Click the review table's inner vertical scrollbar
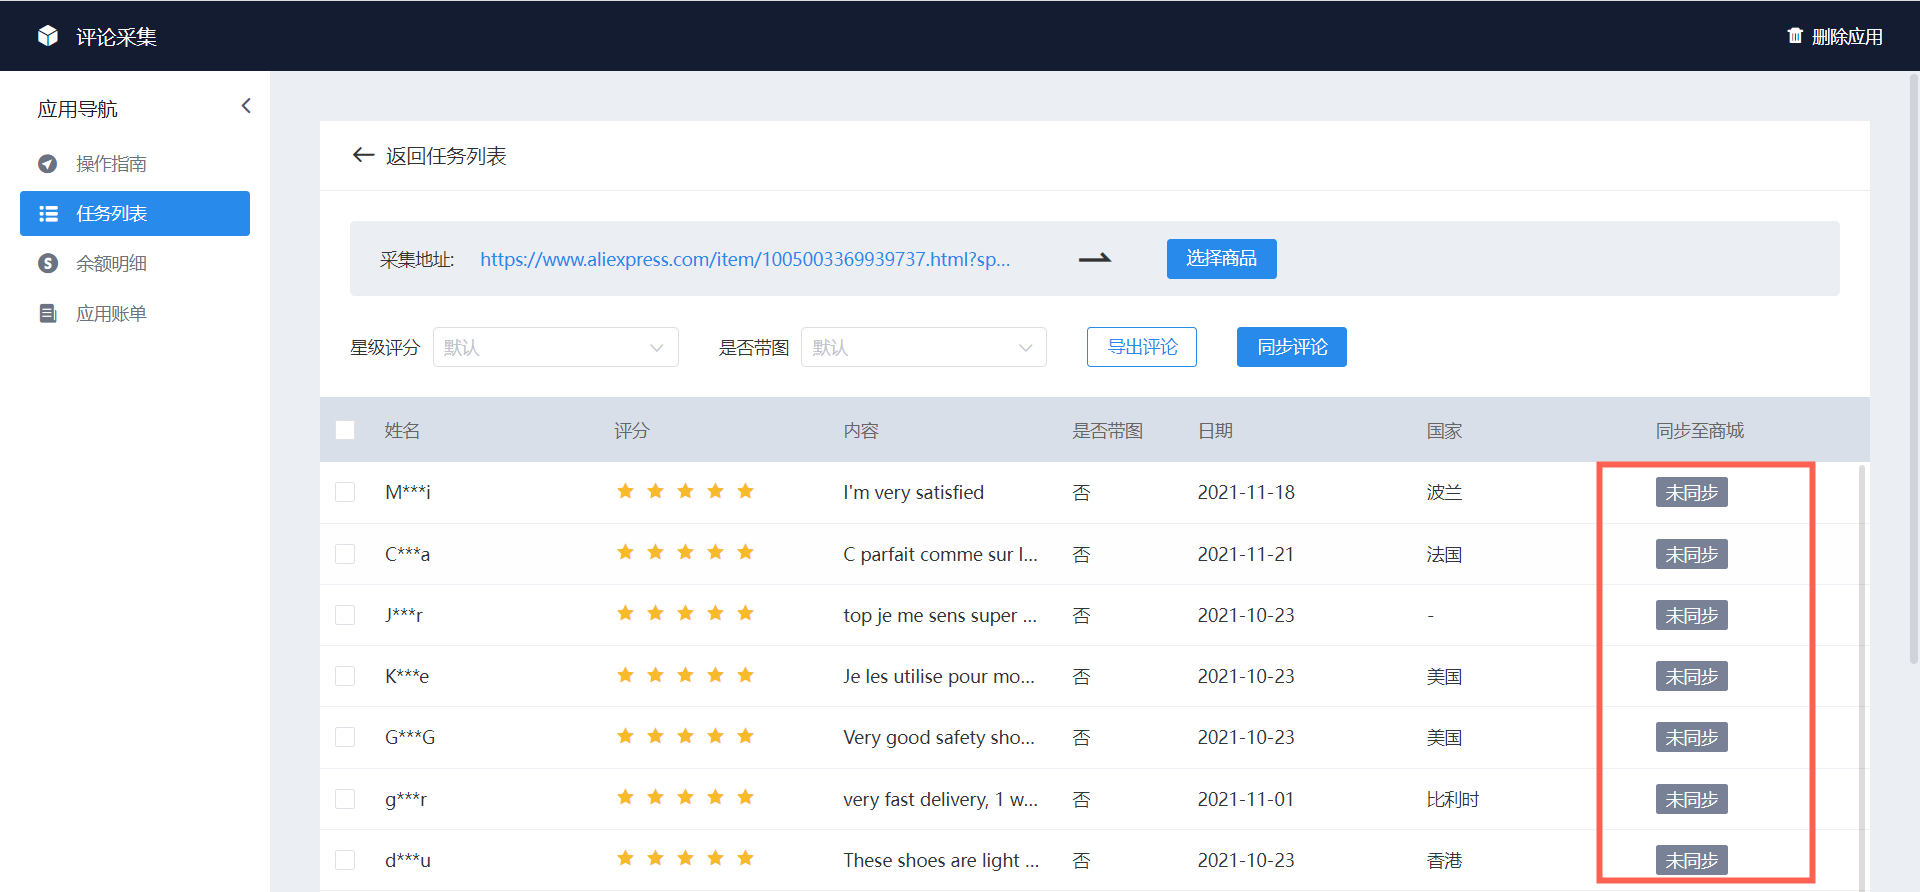Image resolution: width=1920 pixels, height=892 pixels. tap(1861, 676)
